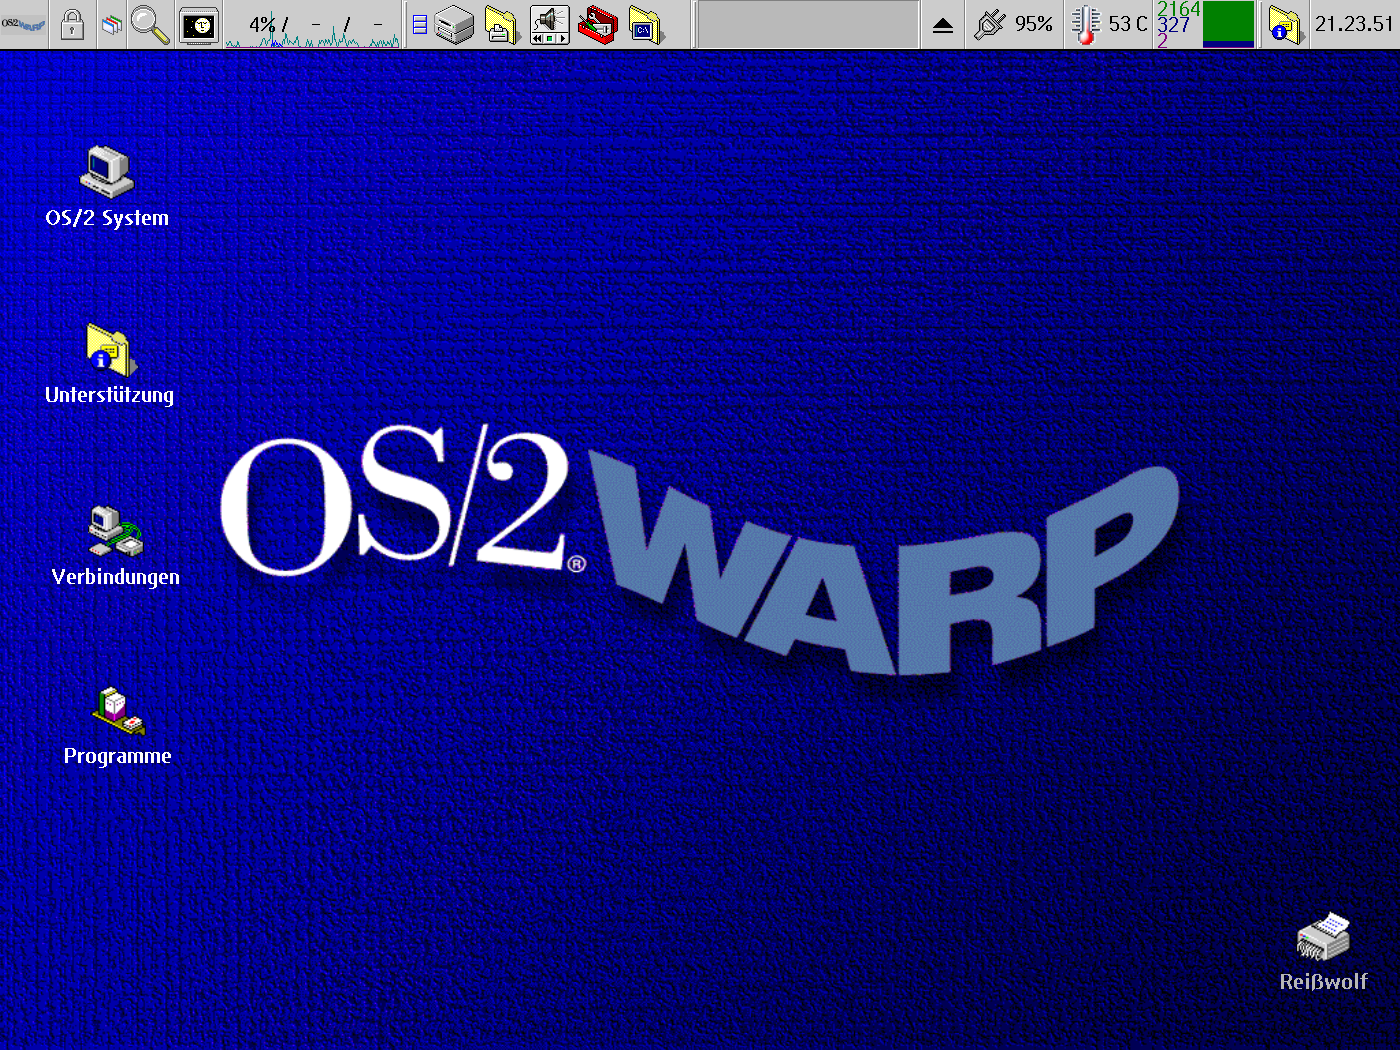Viewport: 1400px width, 1050px height.
Task: Click the magnifying glass search icon
Action: click(x=150, y=24)
